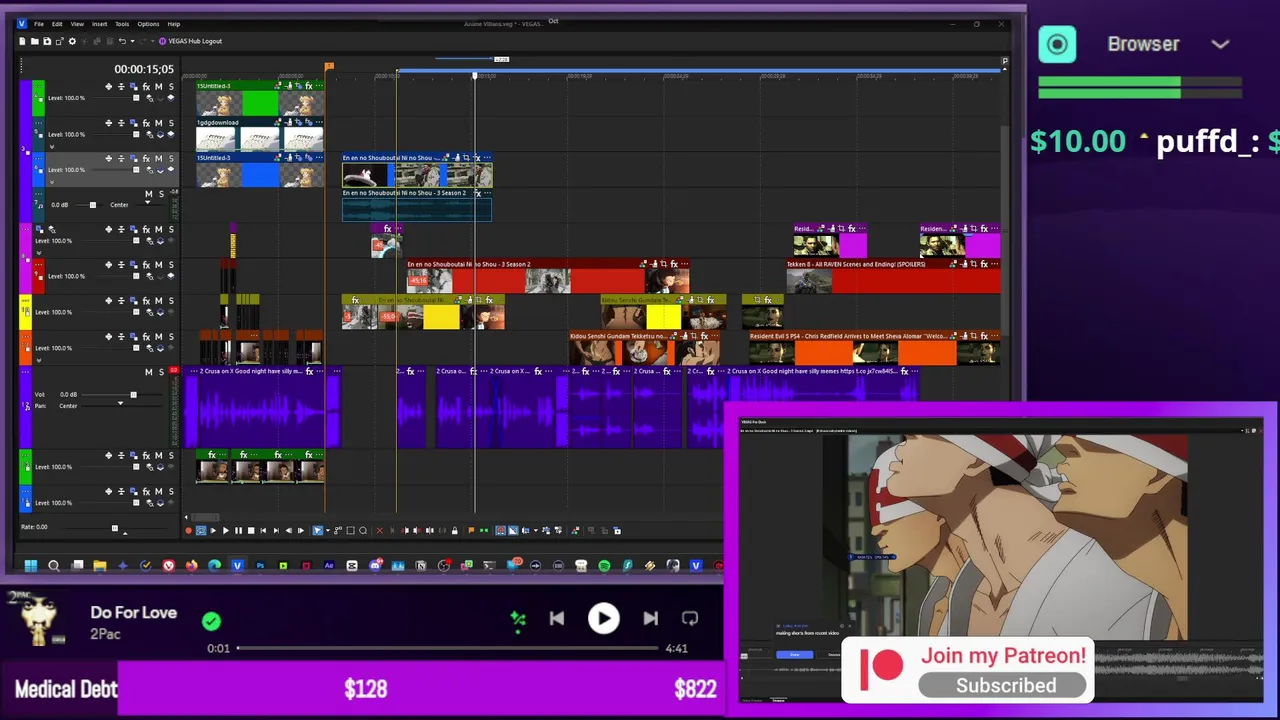Image resolution: width=1280 pixels, height=720 pixels.
Task: Click Stop in VEGAS transport bar
Action: (x=251, y=531)
